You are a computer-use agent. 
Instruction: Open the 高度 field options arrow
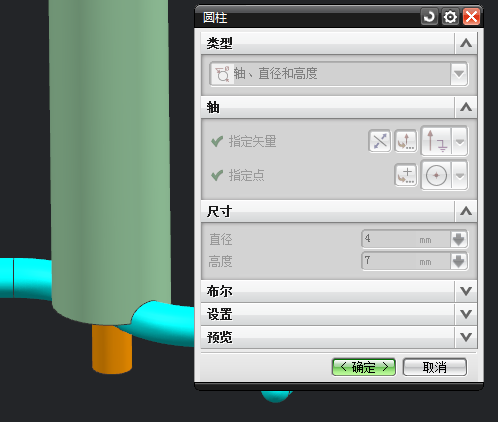(x=459, y=261)
